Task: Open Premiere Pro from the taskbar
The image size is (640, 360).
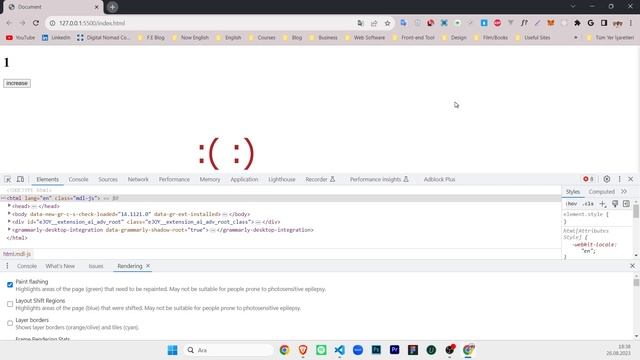Action: click(x=394, y=350)
